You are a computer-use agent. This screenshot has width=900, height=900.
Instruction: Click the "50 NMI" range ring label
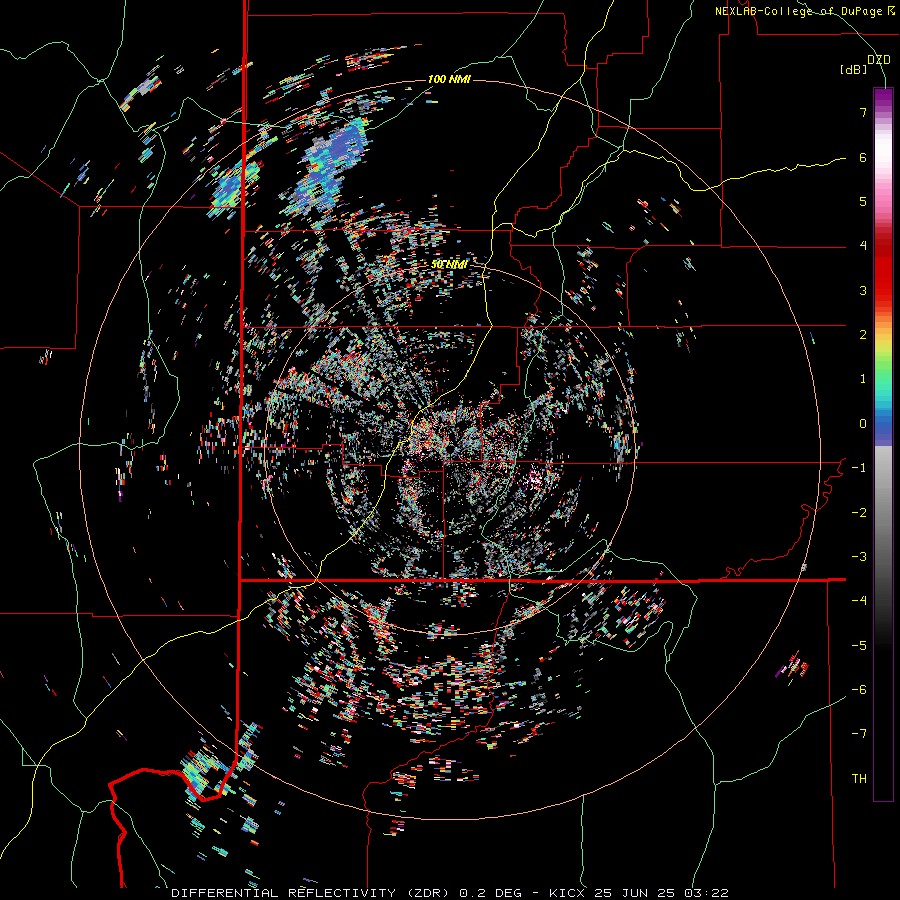(x=449, y=265)
